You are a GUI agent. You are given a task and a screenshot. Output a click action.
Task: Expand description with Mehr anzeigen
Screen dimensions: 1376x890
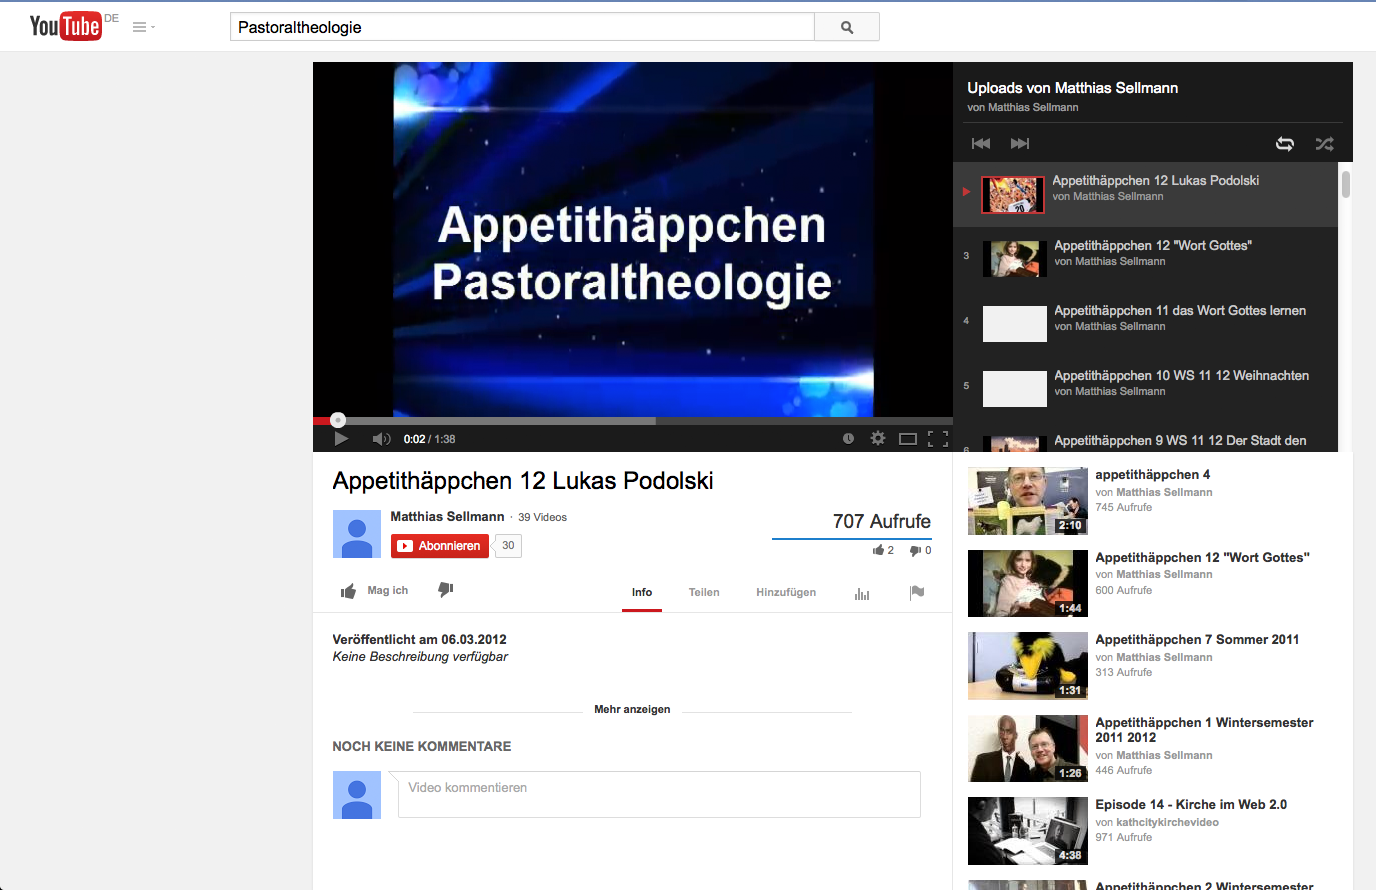click(x=632, y=709)
